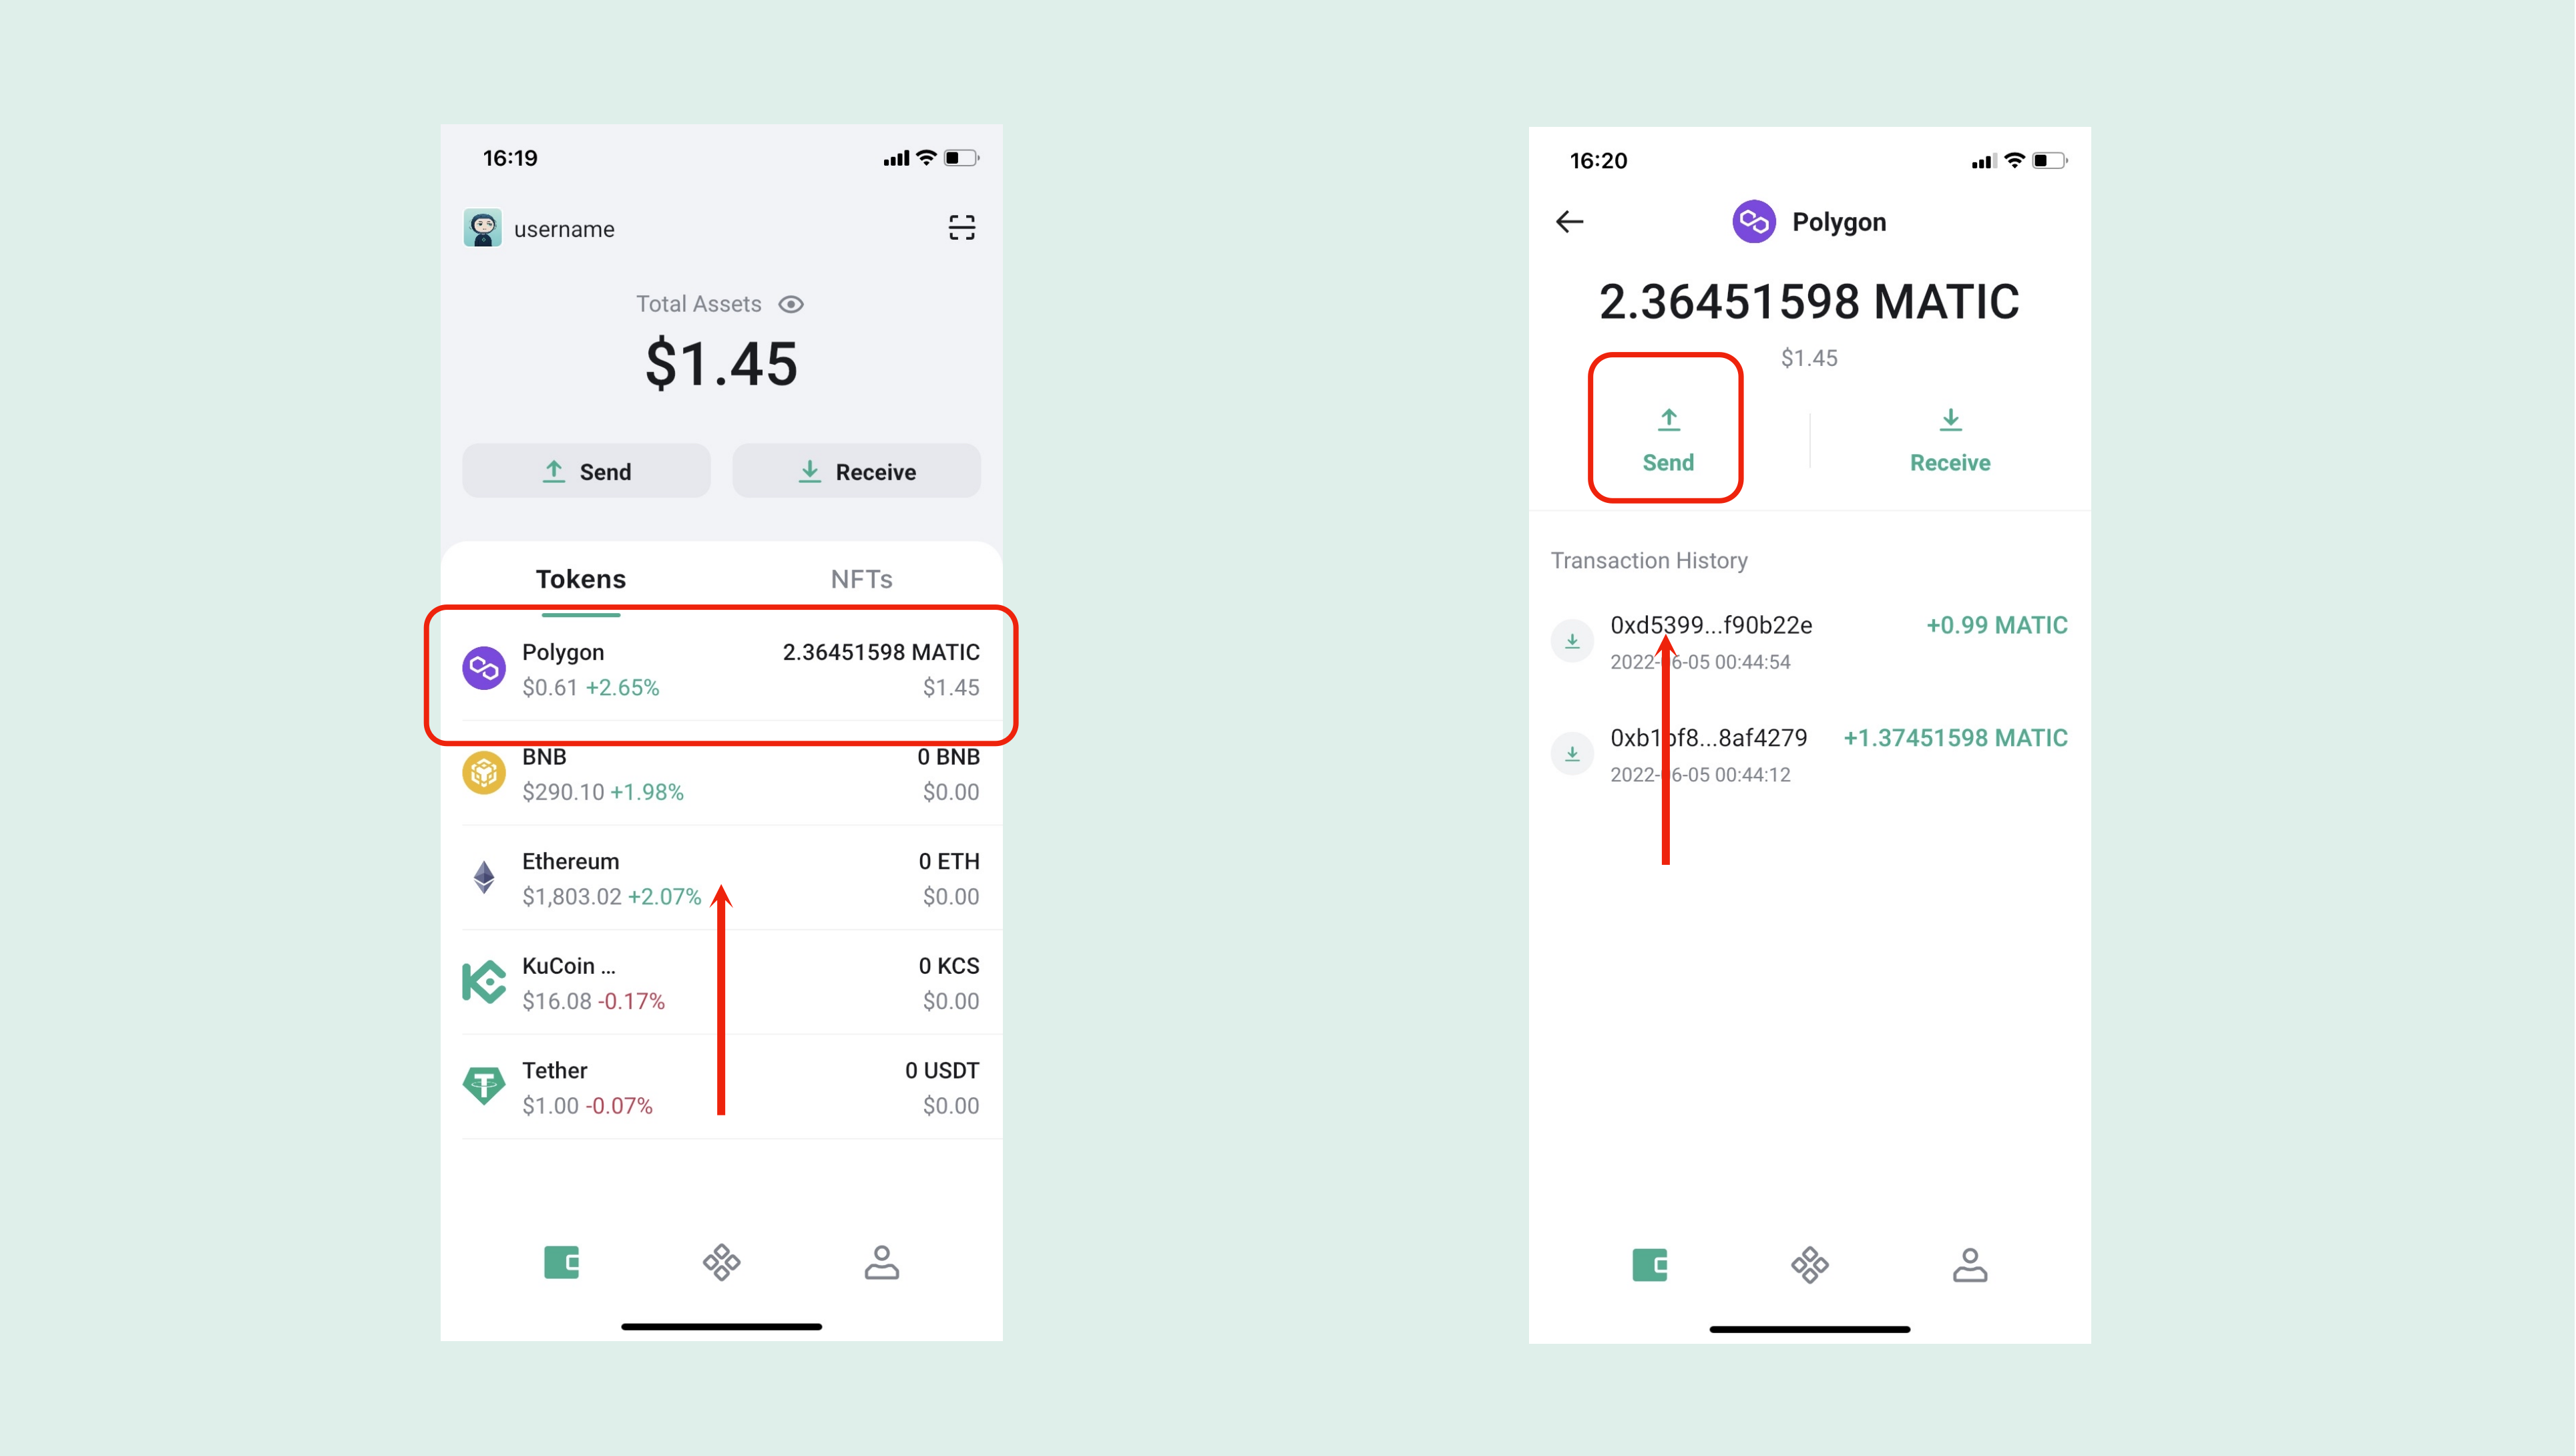Tap the DApp browser icon bottom center

click(722, 1262)
